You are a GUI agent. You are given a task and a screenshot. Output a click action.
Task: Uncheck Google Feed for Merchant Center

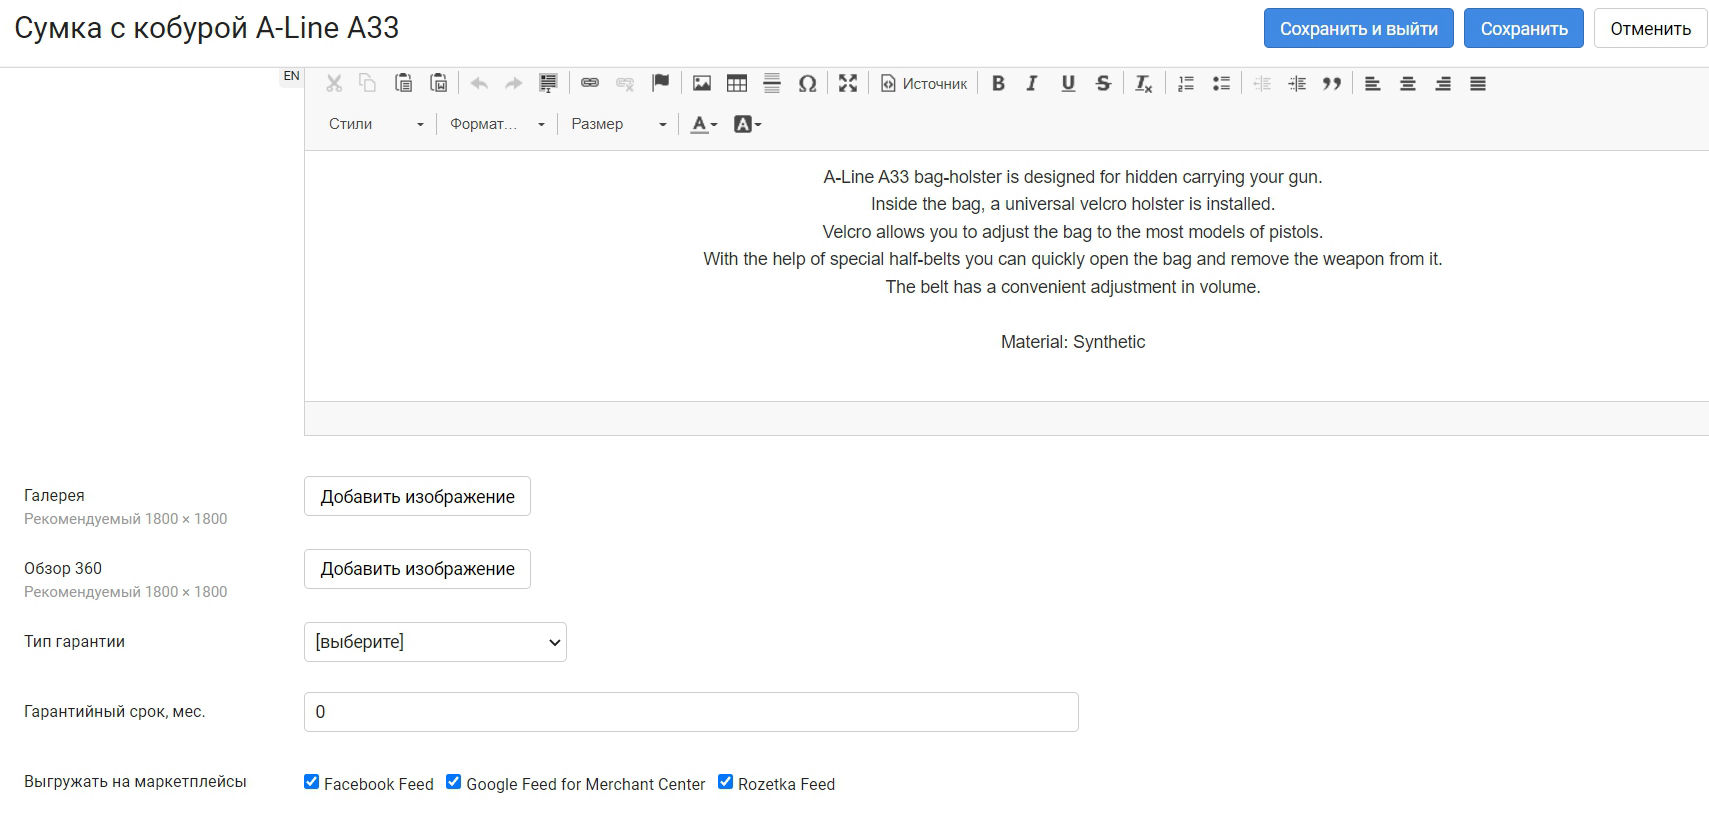[x=454, y=782]
